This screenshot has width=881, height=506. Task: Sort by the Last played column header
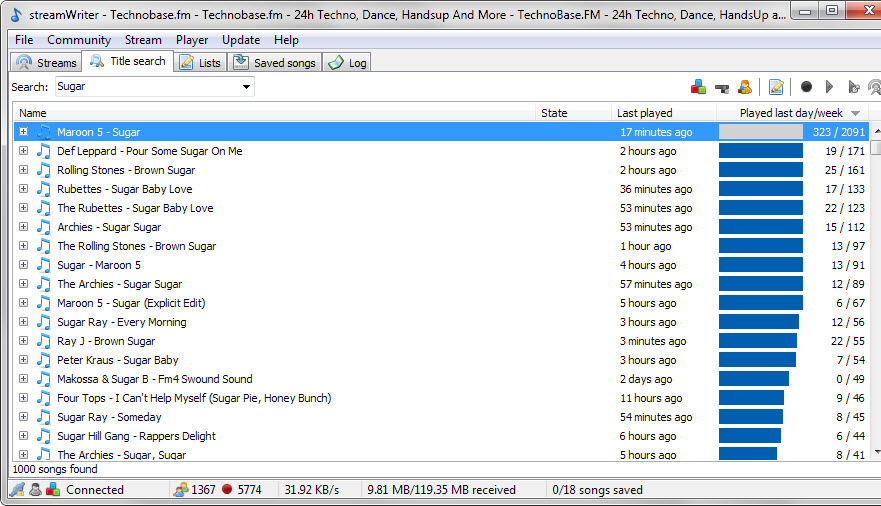pos(664,113)
